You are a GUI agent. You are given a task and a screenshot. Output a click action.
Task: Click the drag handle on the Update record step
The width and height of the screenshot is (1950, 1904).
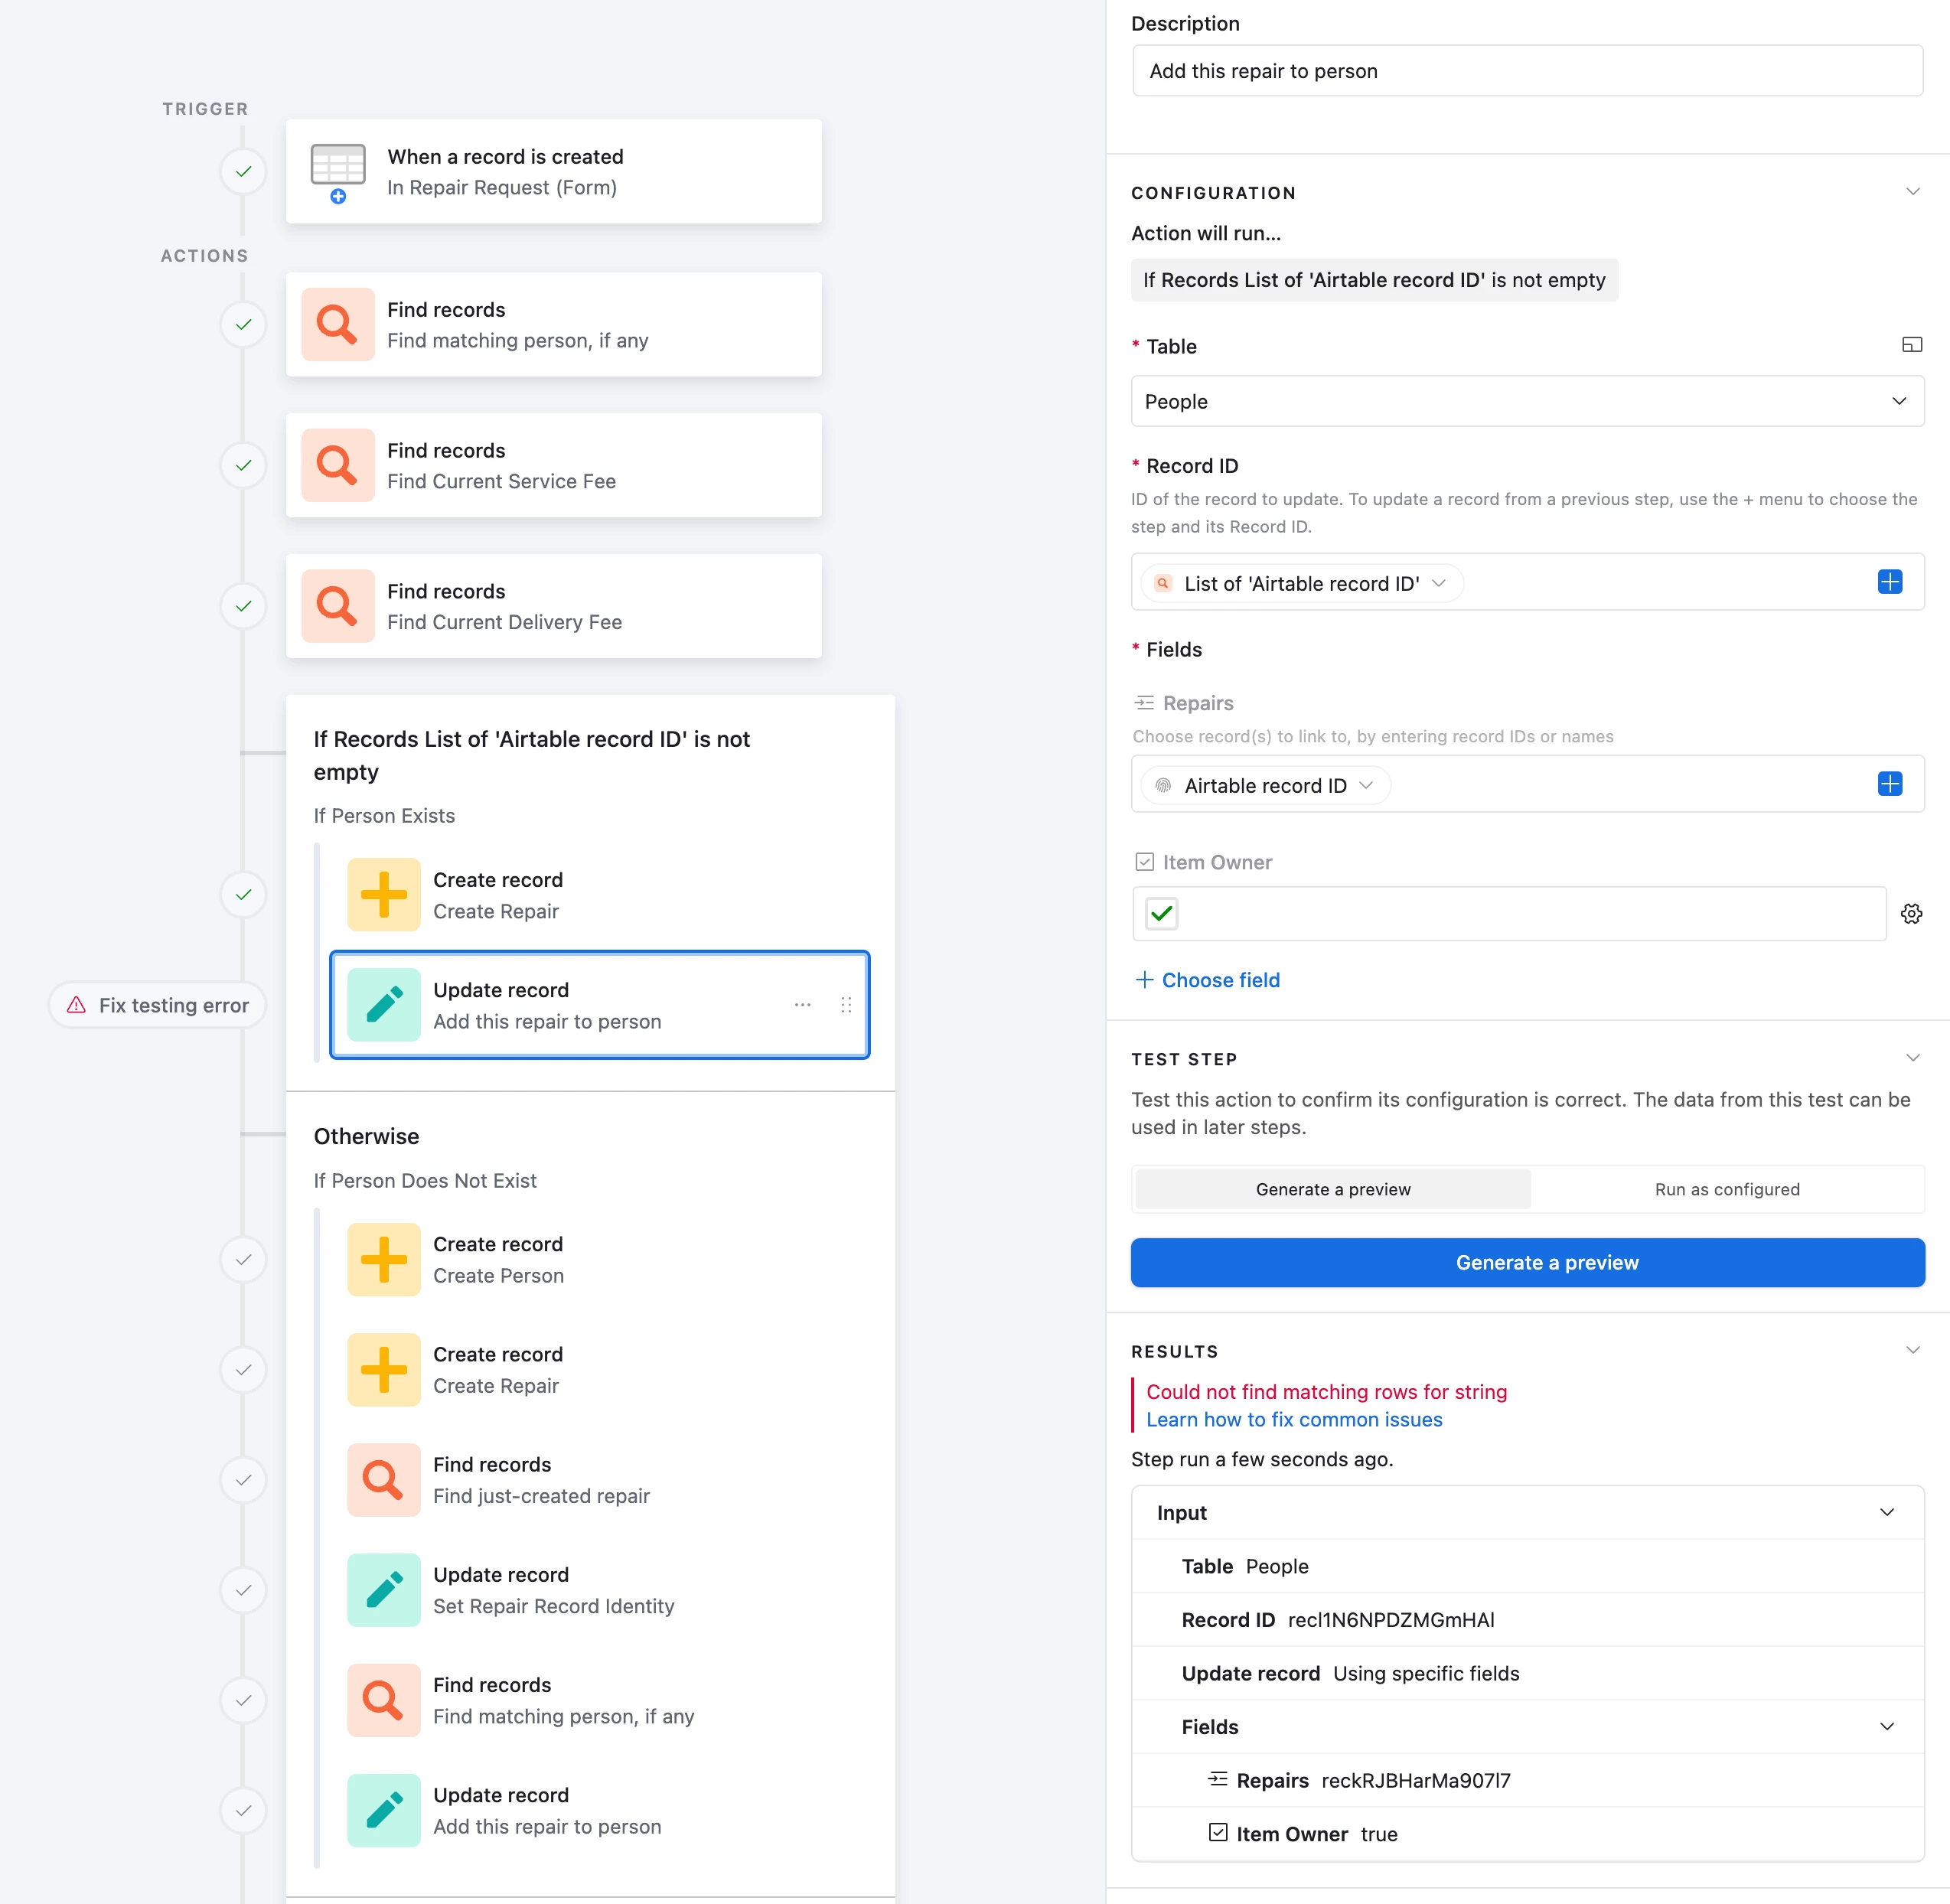point(846,1004)
